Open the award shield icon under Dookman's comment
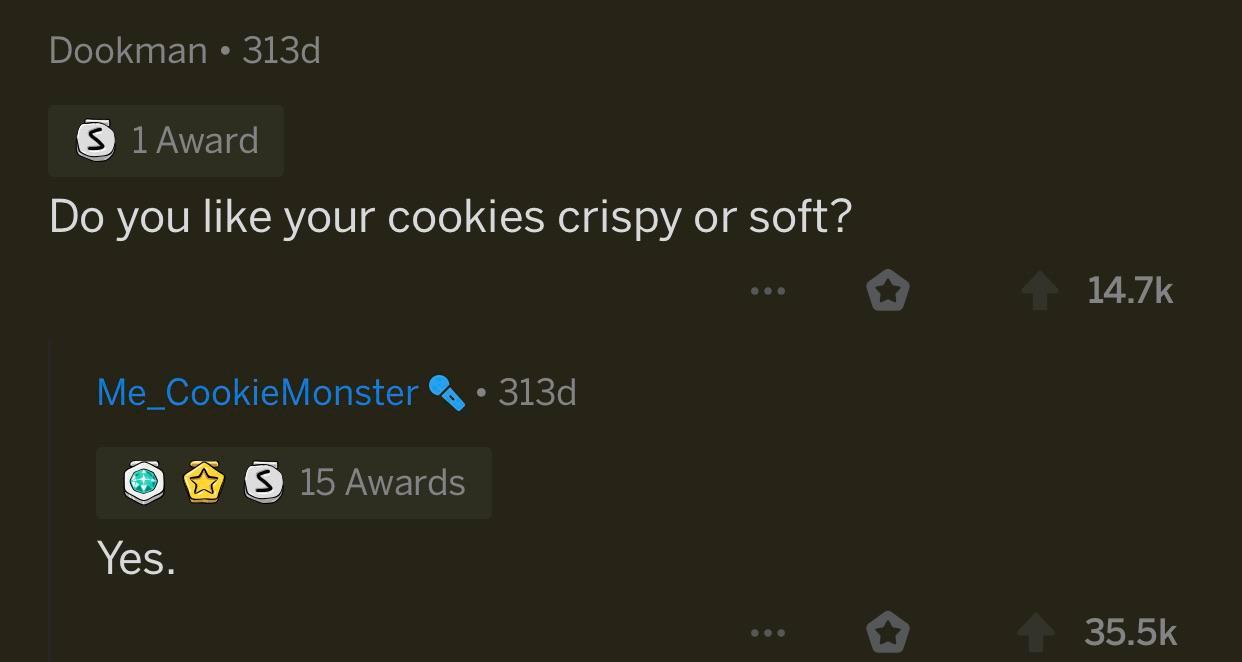Viewport: 1242px width, 662px height. pos(887,290)
